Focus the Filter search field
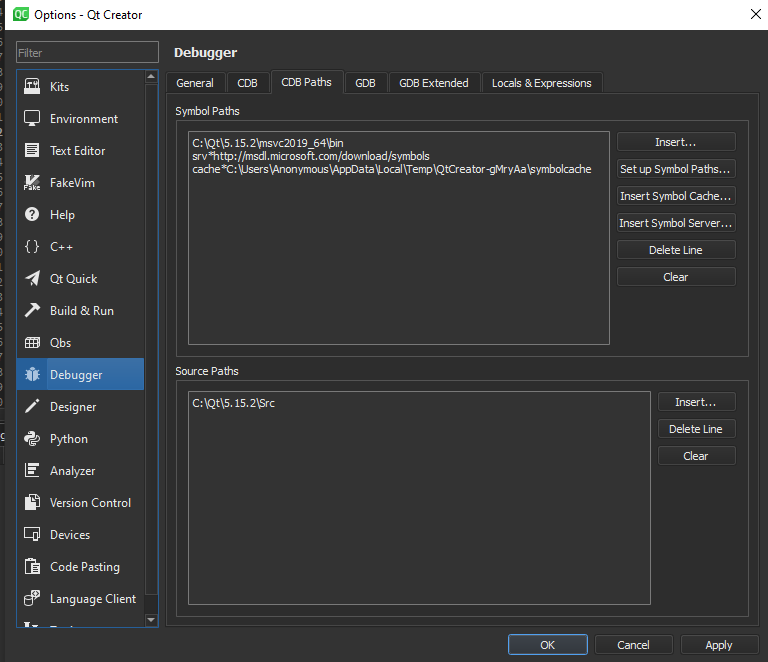This screenshot has height=662, width=768. click(x=88, y=52)
